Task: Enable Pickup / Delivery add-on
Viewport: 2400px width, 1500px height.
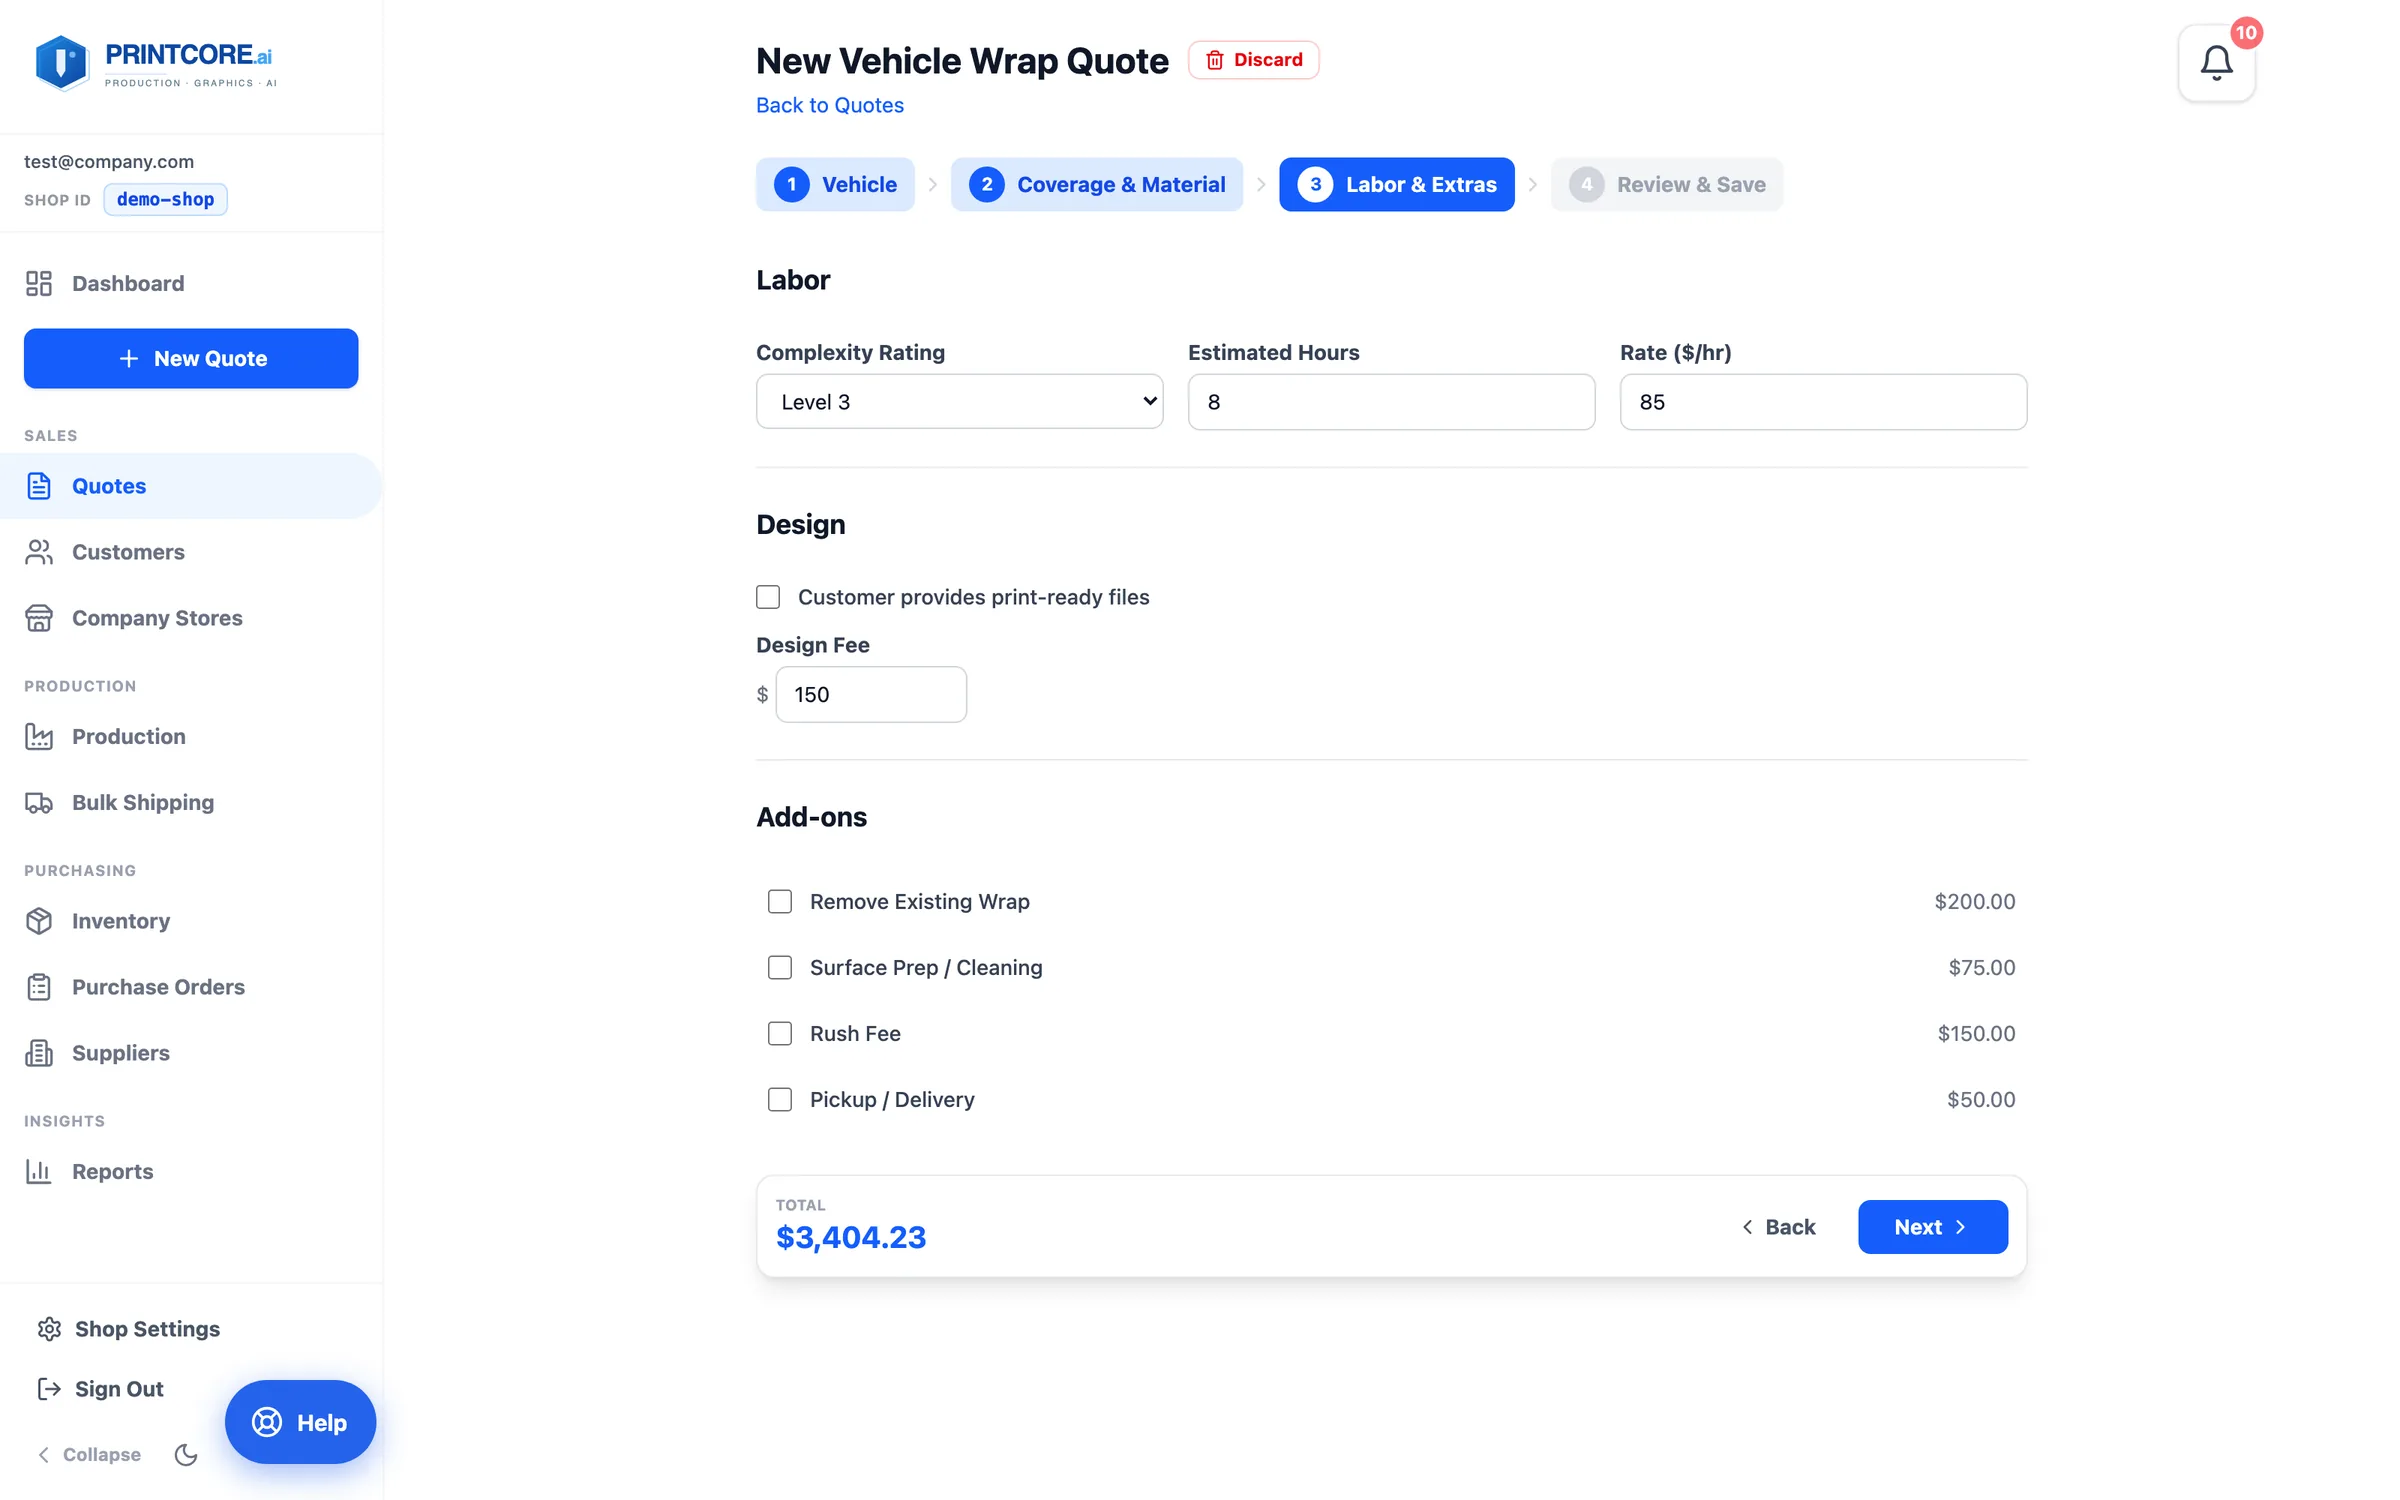Action: (780, 1099)
